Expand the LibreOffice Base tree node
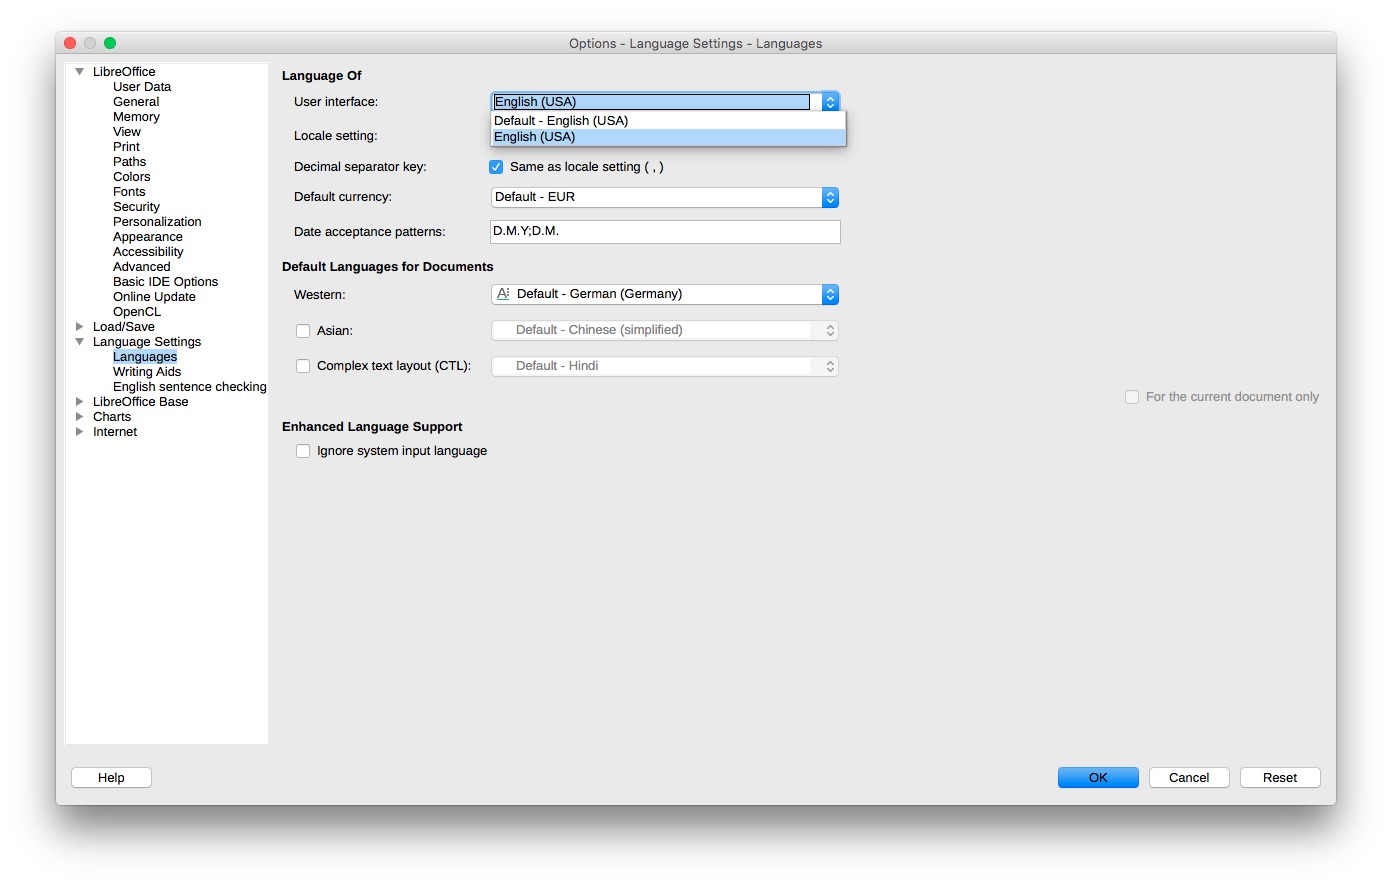The image size is (1392, 885). (x=80, y=402)
